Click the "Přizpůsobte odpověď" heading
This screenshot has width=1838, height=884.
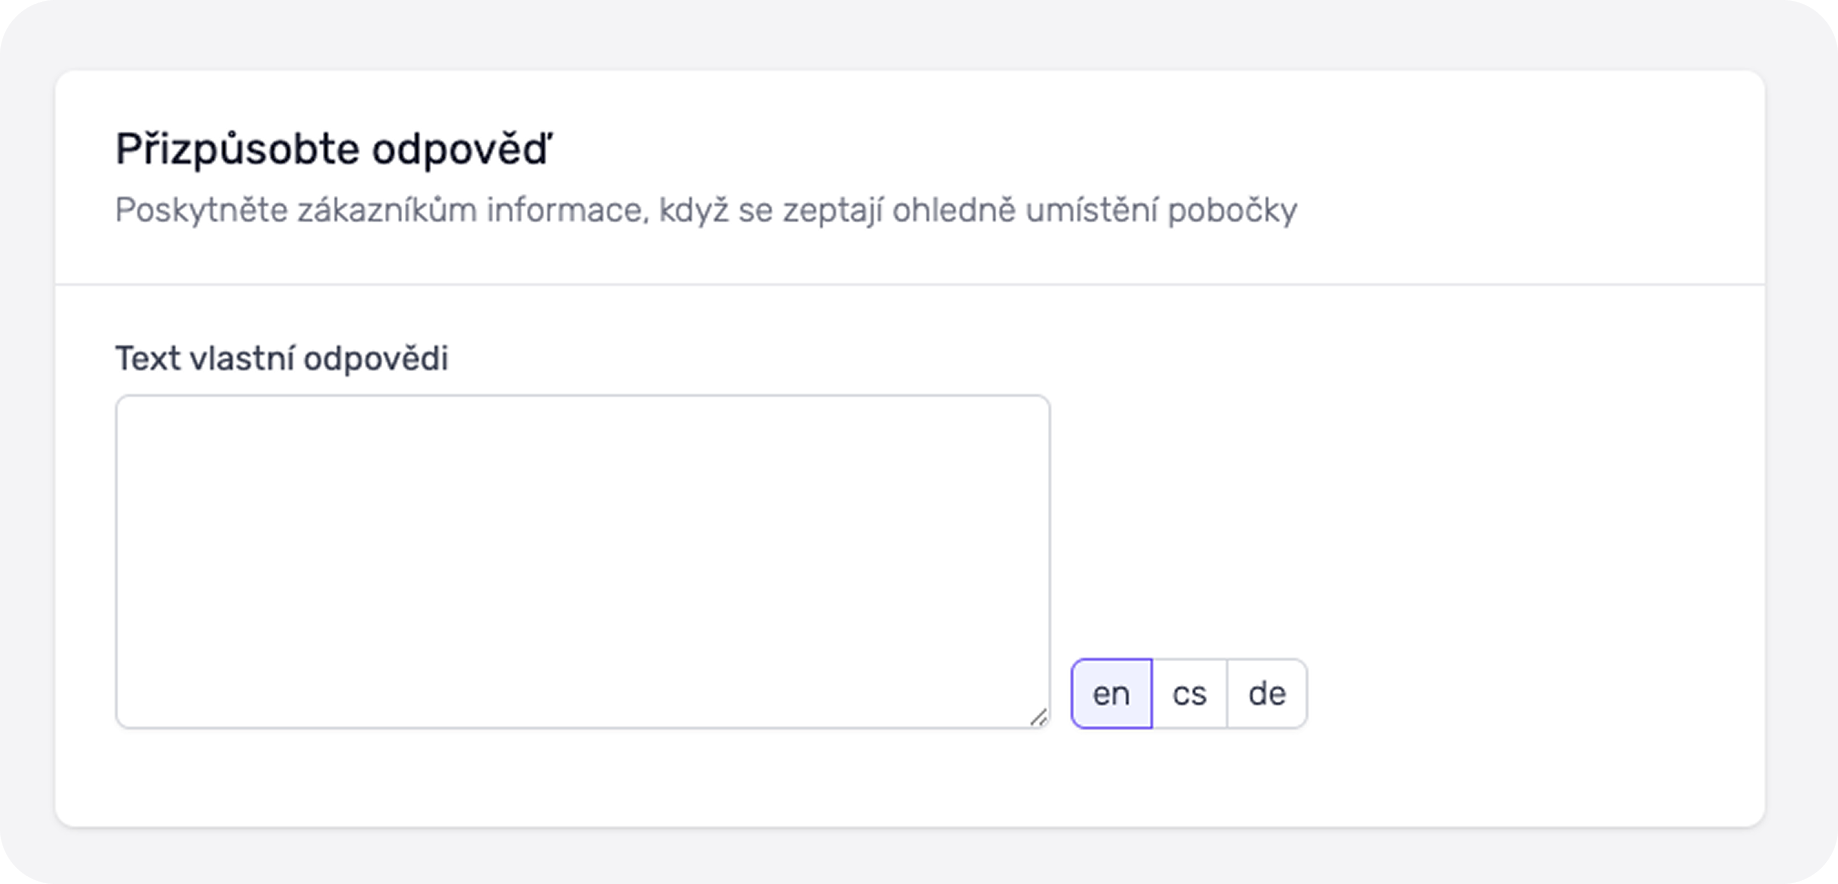[333, 149]
